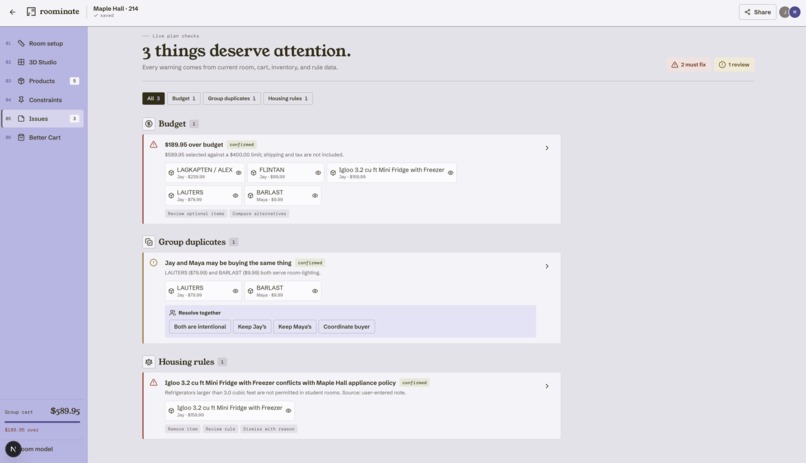The width and height of the screenshot is (806, 463).
Task: Open Issues in sidebar
Action: coord(43,119)
